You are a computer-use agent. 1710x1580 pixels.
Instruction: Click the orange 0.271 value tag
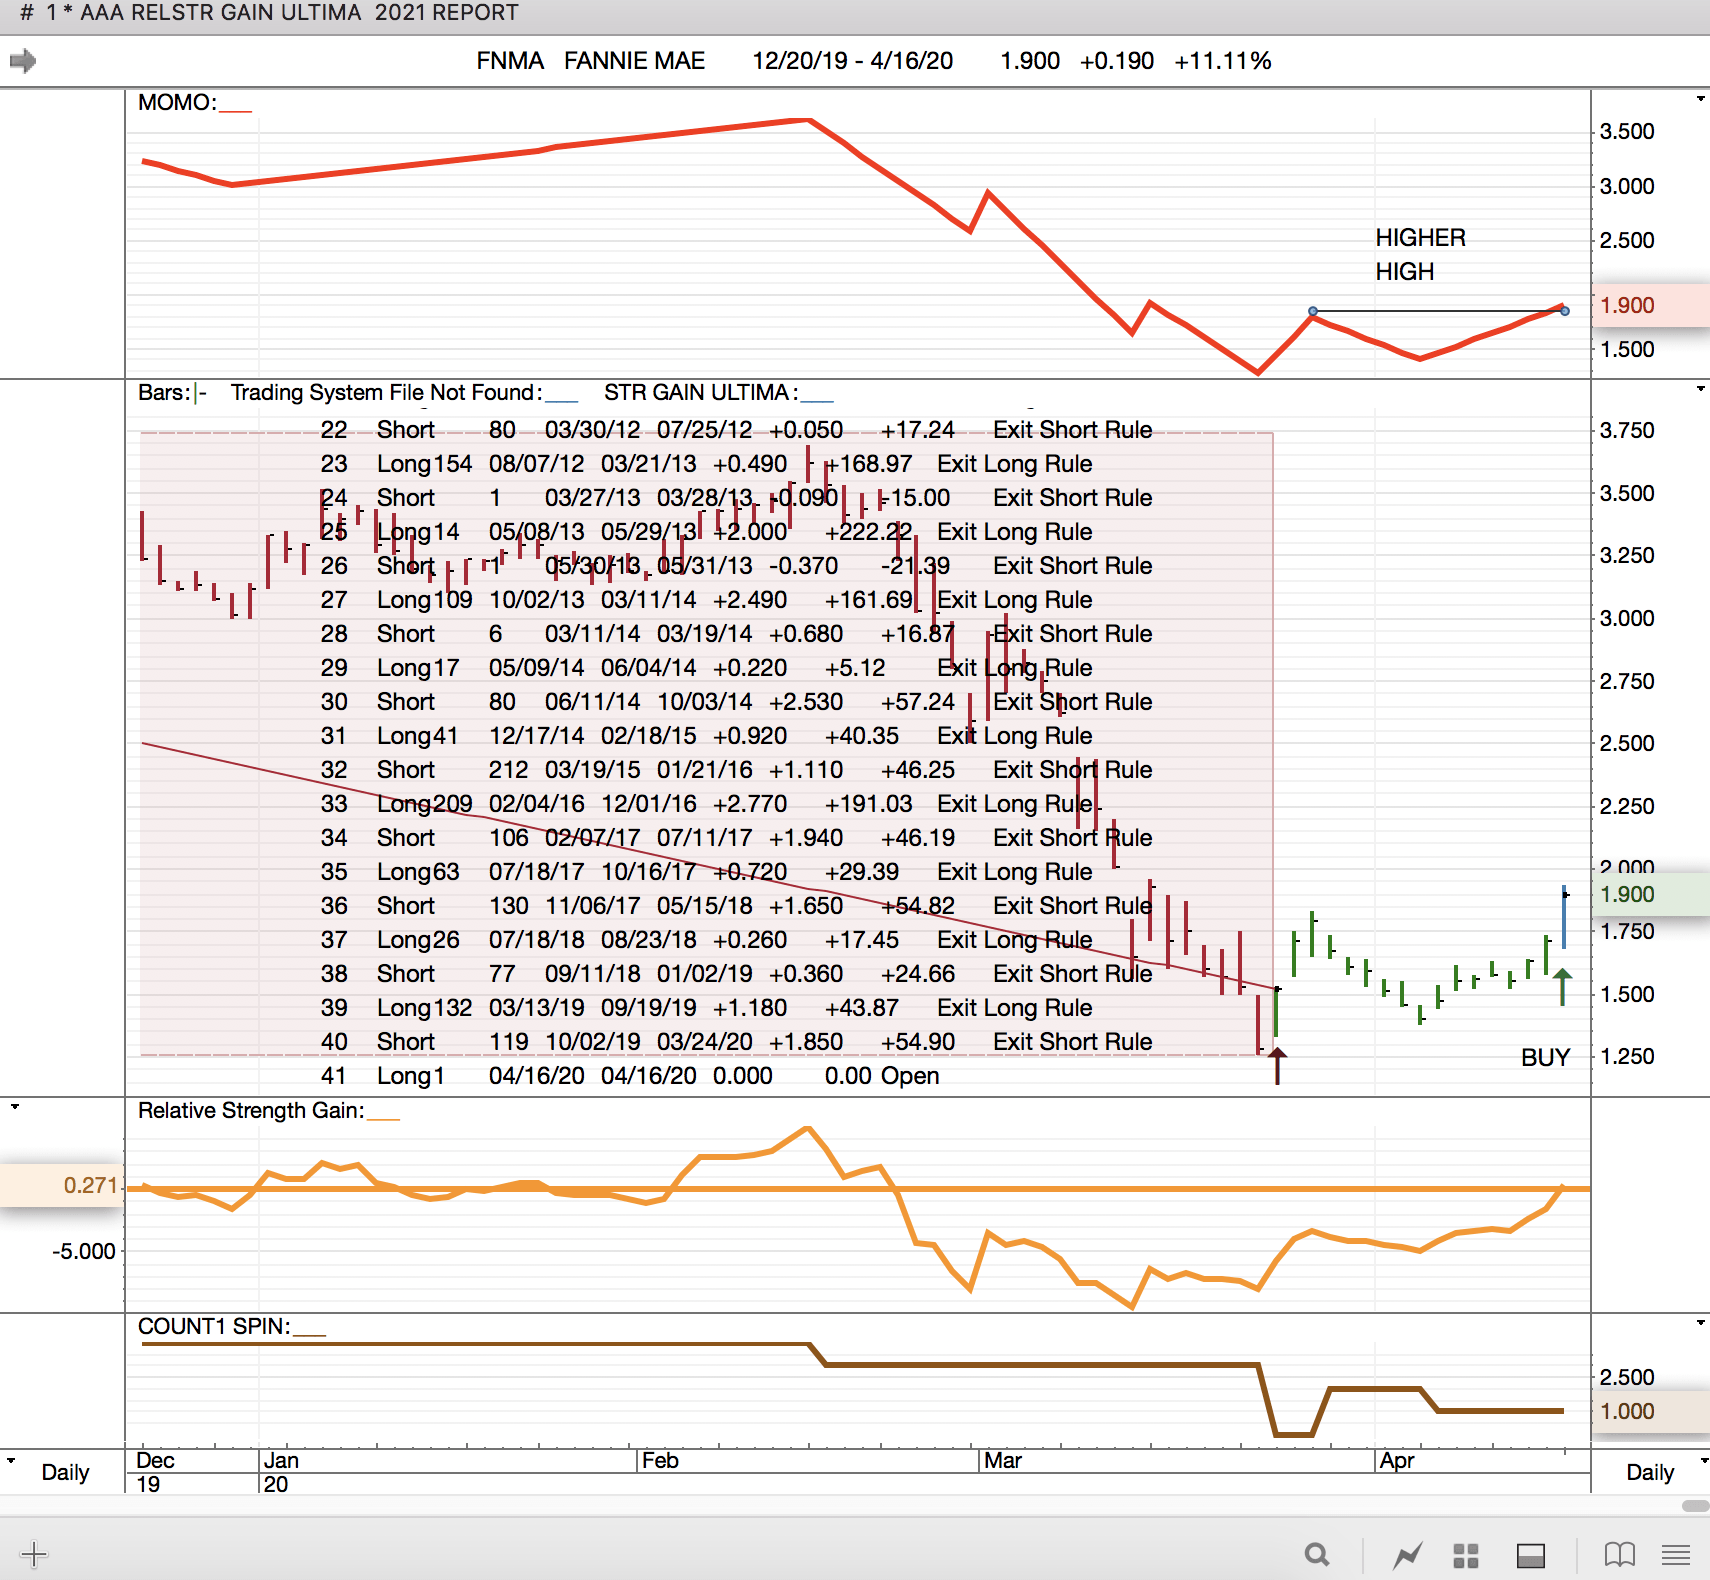(x=62, y=1185)
